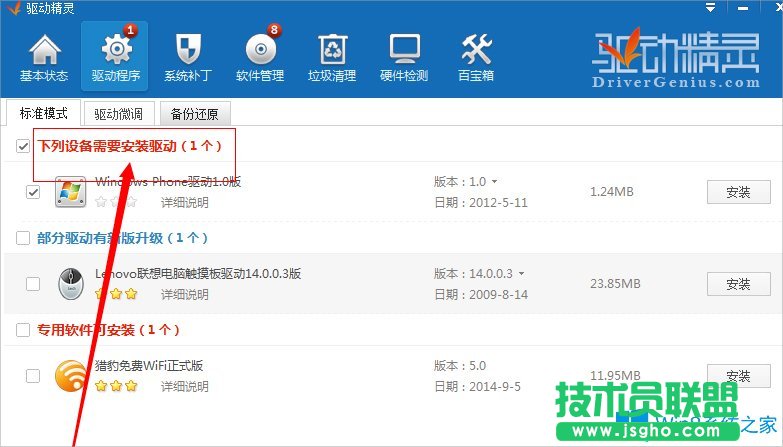Check the Lenovo联想电脑触摸板驱动 checkbox
Image resolution: width=783 pixels, height=447 pixels.
tap(33, 284)
